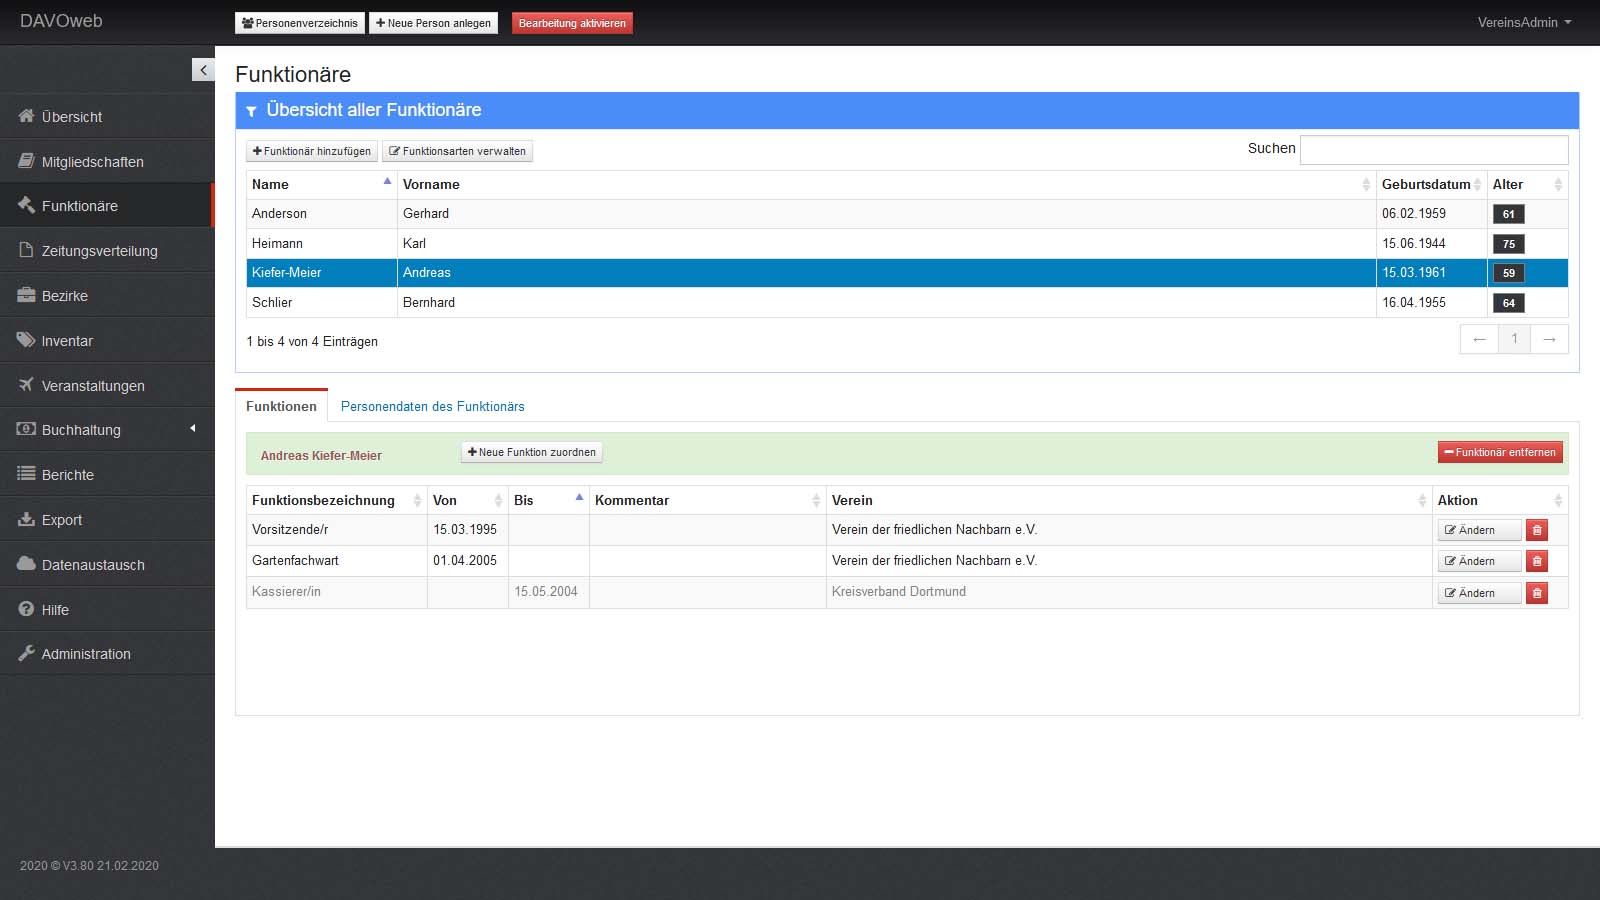The image size is (1600, 900).
Task: Click the file icon beside Zeitungsverteilung
Action: click(x=27, y=250)
